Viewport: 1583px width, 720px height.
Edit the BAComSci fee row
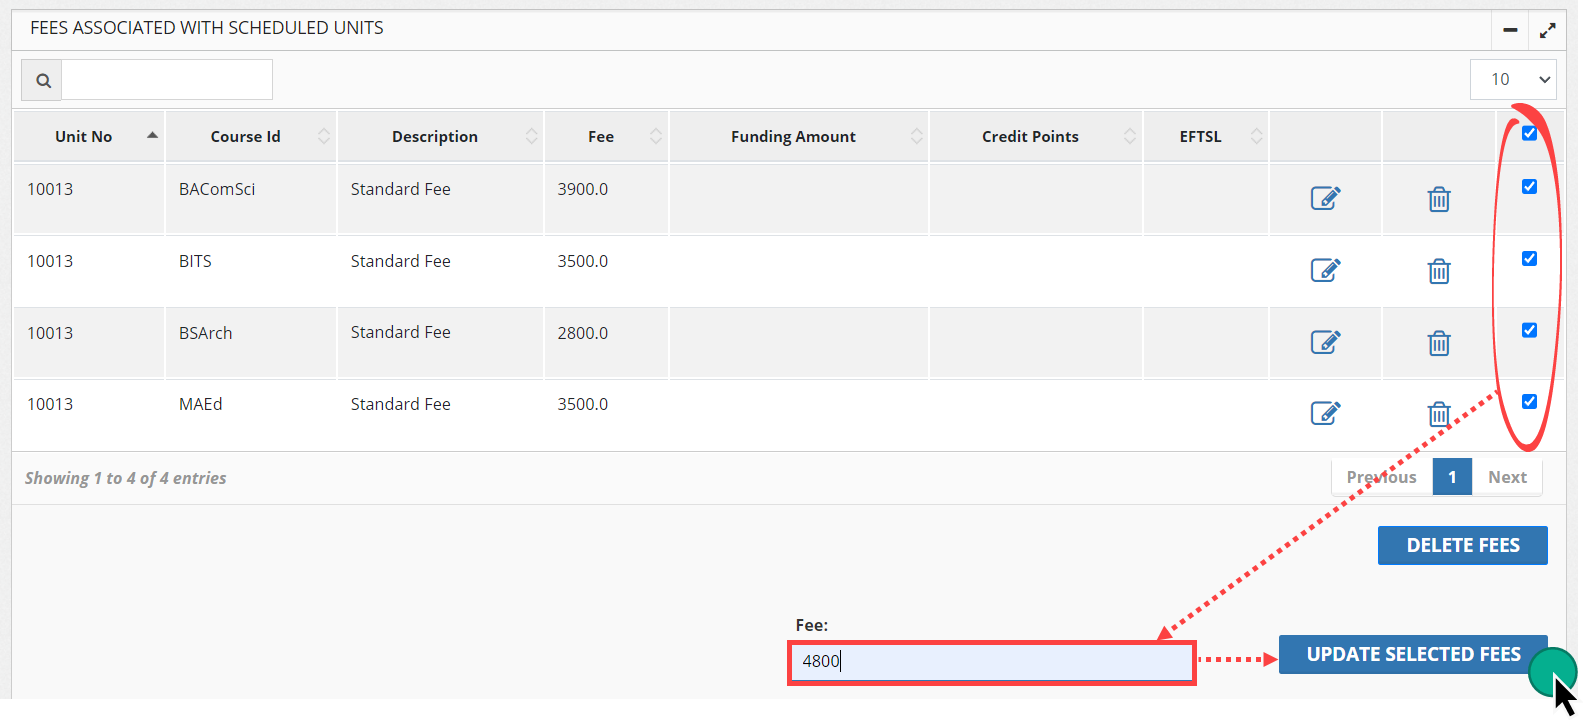pyautogui.click(x=1325, y=198)
